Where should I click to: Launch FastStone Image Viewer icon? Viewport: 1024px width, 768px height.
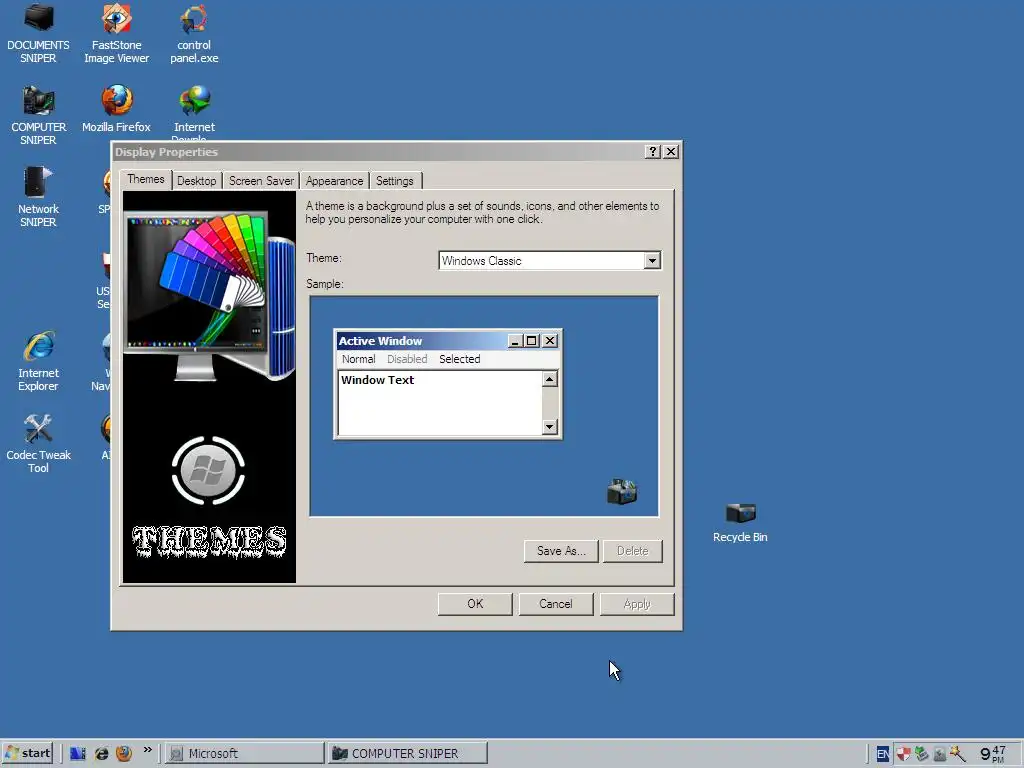tap(116, 33)
